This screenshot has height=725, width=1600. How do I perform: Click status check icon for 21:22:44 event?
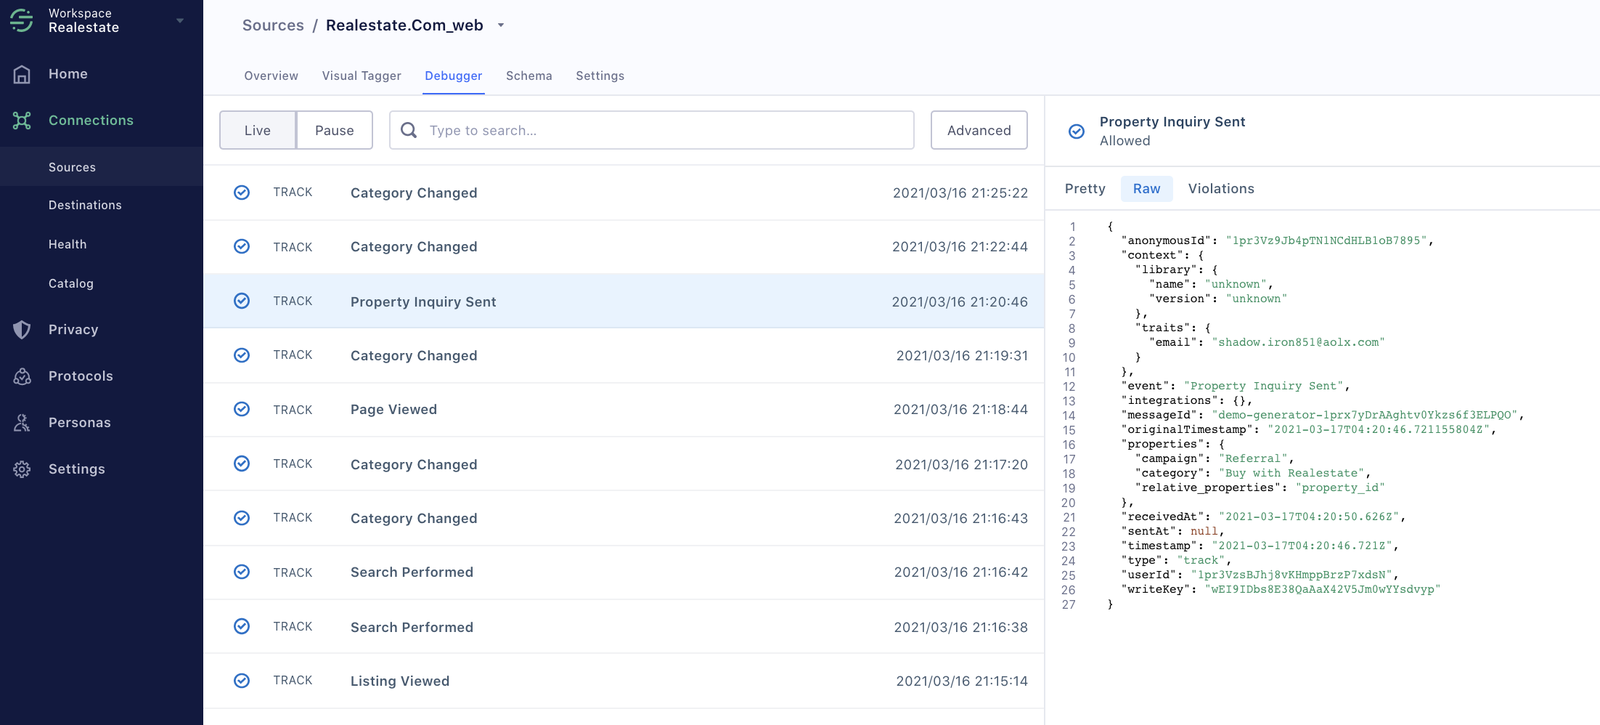pos(242,246)
